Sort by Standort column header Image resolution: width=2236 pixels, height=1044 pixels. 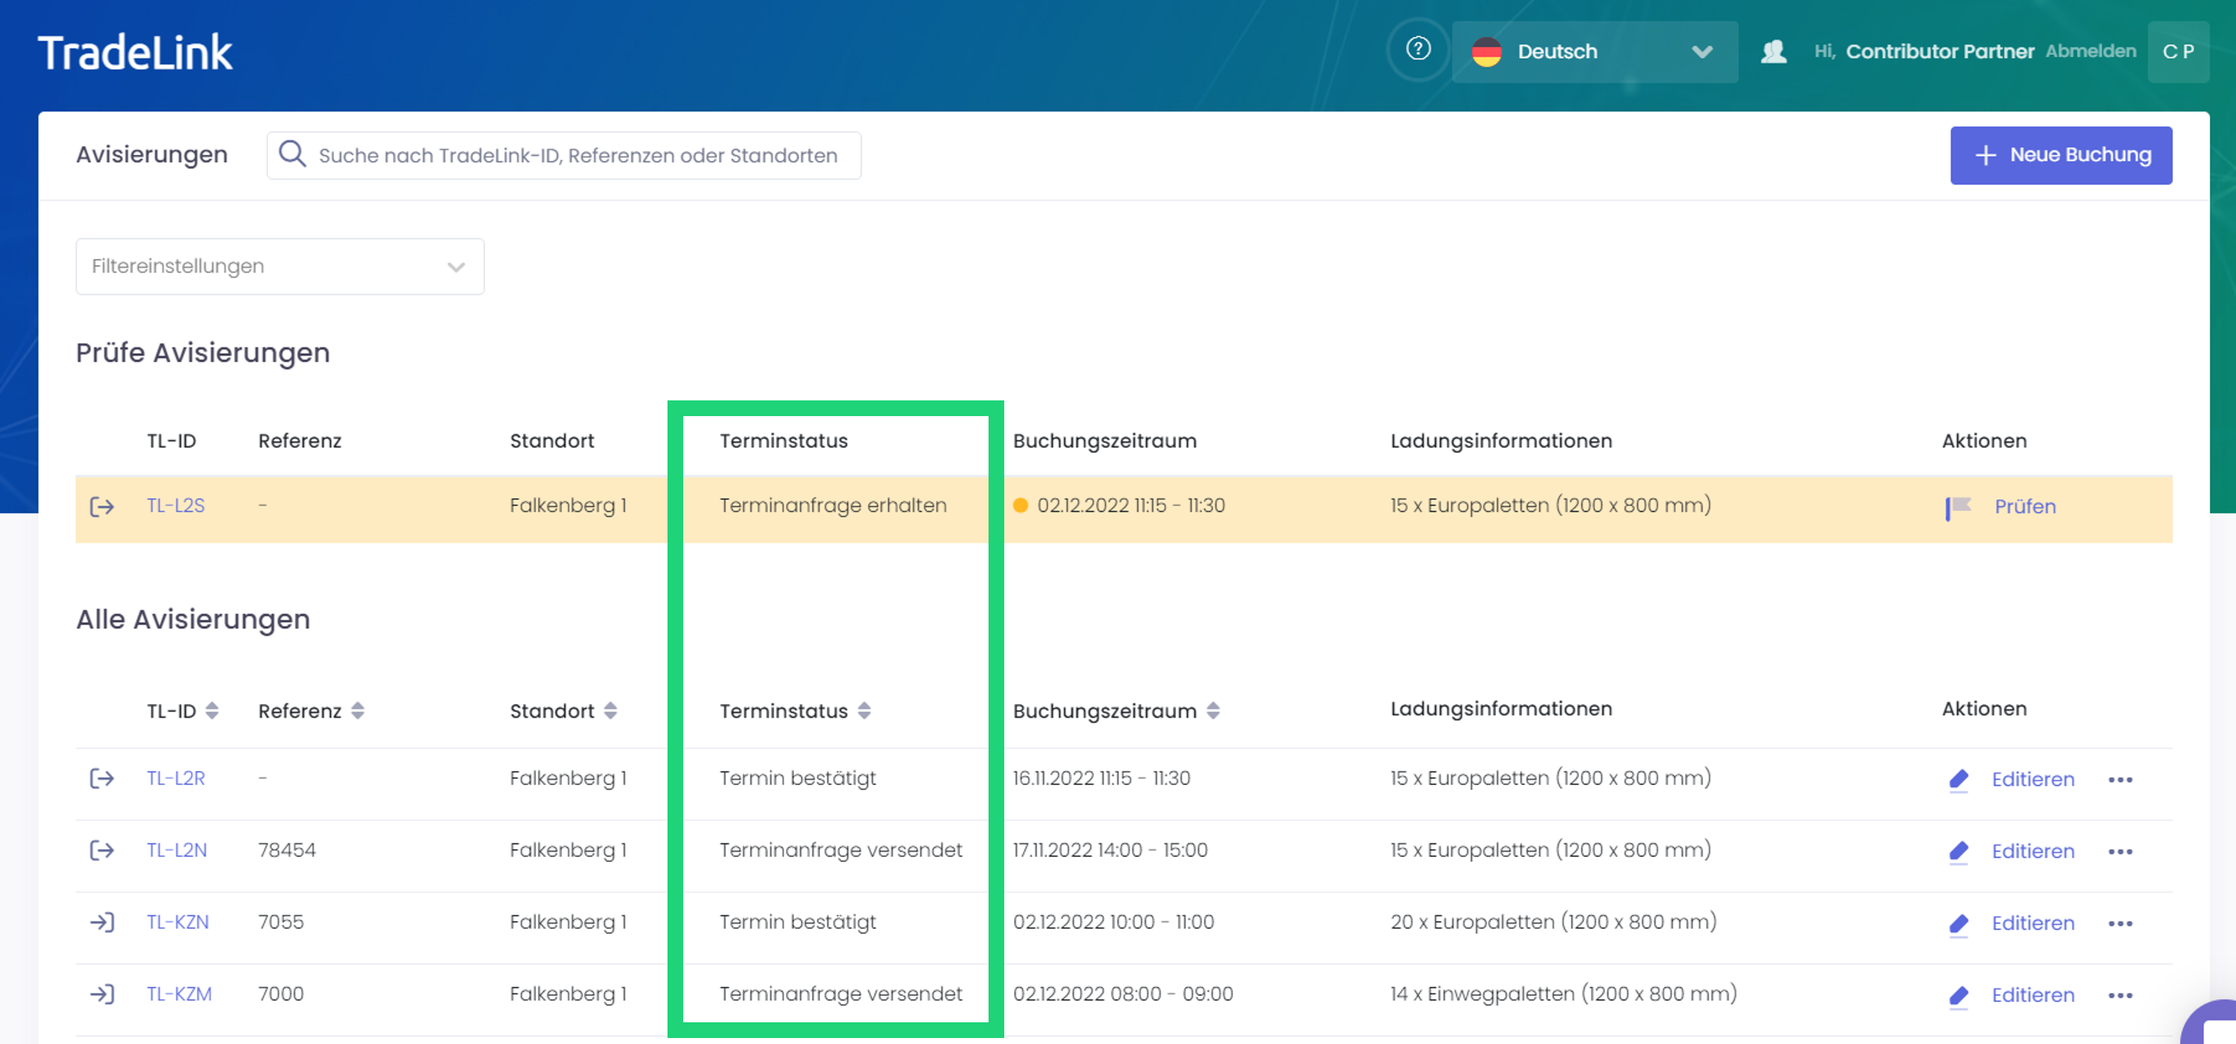tap(610, 711)
